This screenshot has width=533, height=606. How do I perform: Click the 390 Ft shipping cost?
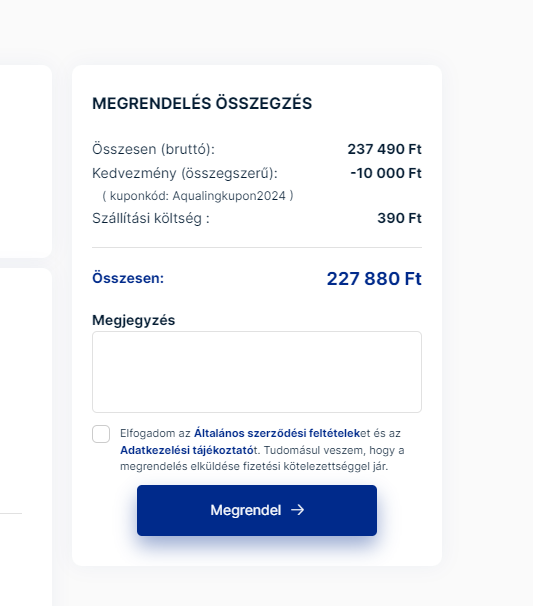[399, 218]
